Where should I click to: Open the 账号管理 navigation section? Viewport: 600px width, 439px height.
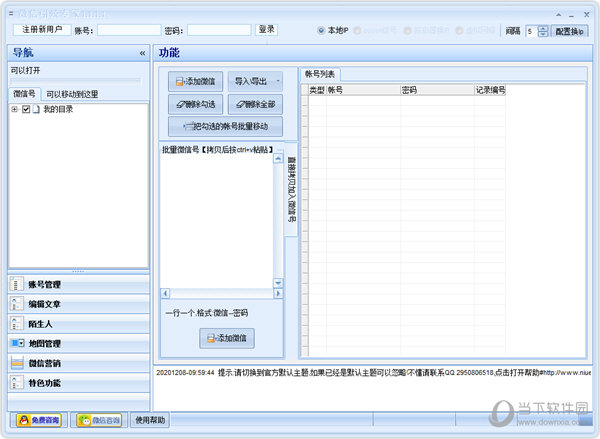tap(78, 284)
